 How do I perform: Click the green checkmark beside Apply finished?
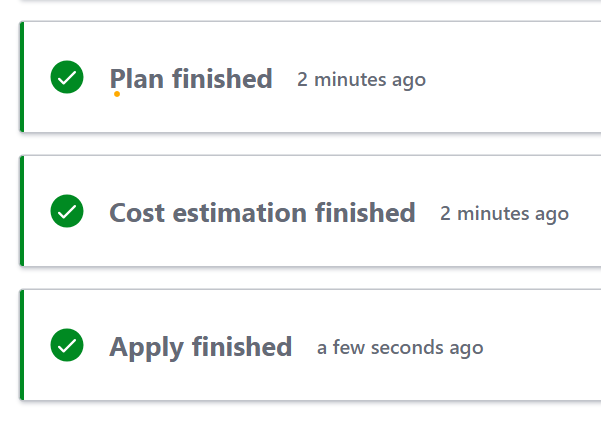point(67,345)
